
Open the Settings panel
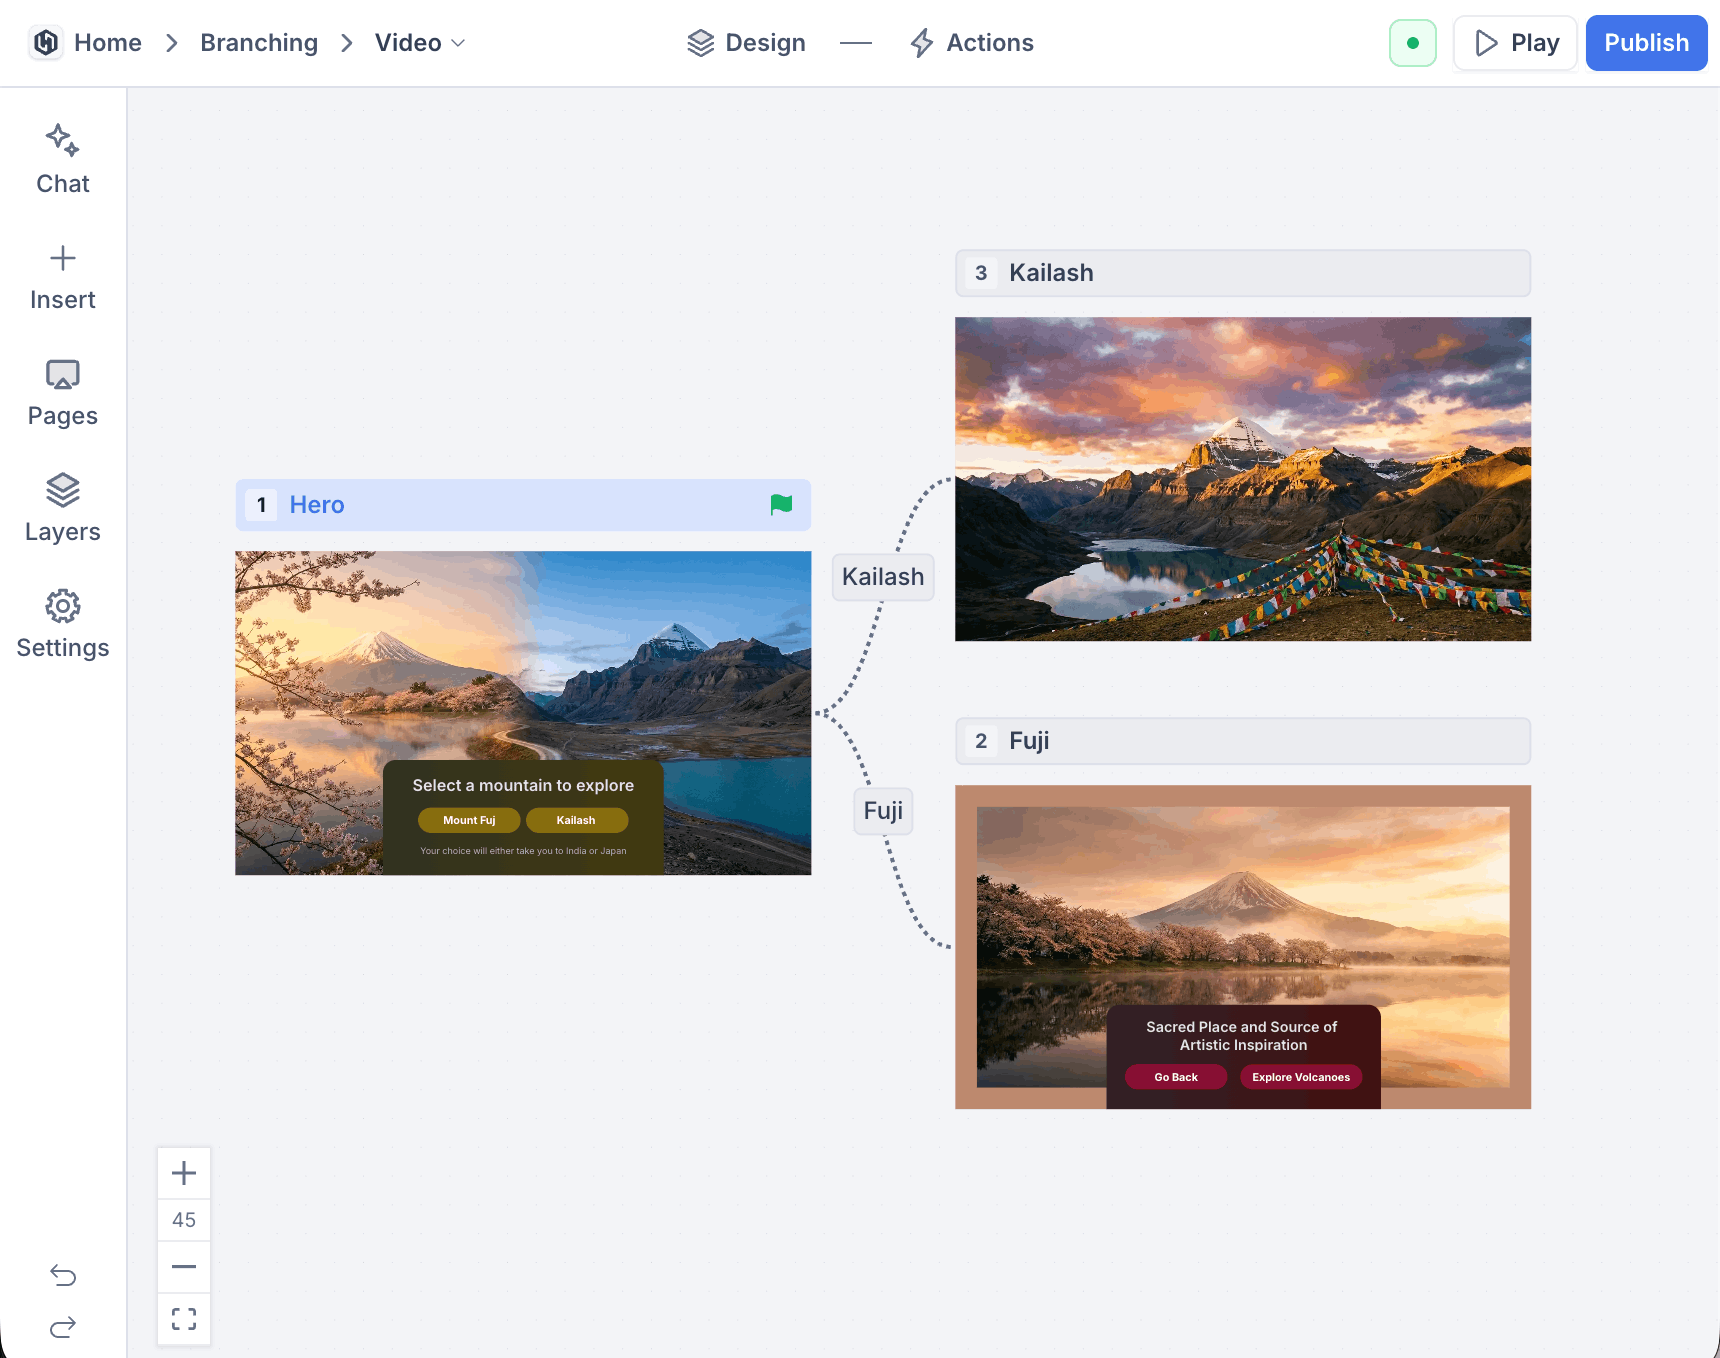click(63, 626)
